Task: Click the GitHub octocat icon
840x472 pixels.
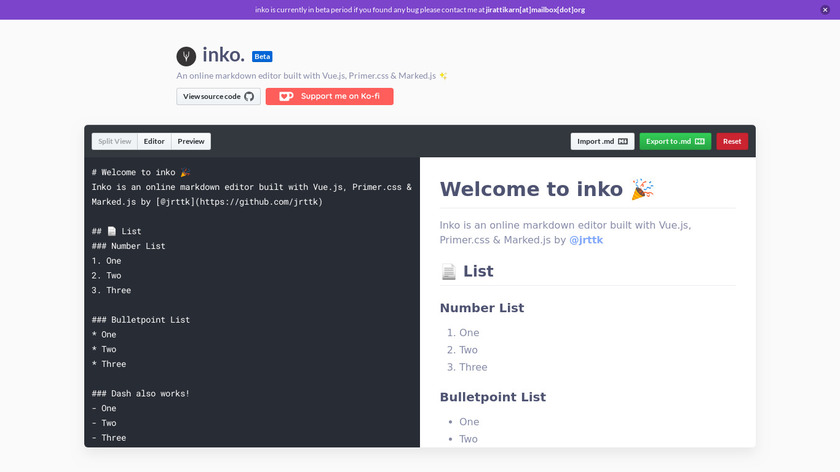Action: coord(249,96)
